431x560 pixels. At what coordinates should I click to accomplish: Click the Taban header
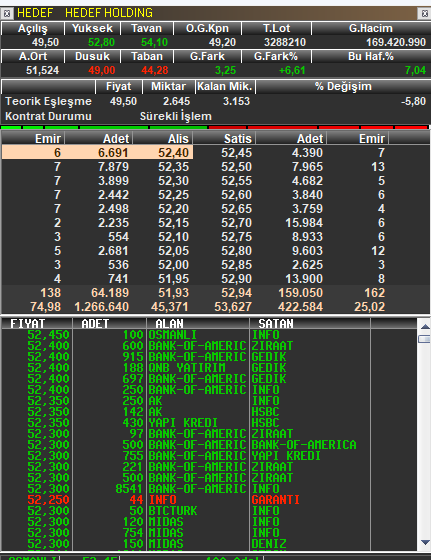pos(146,56)
